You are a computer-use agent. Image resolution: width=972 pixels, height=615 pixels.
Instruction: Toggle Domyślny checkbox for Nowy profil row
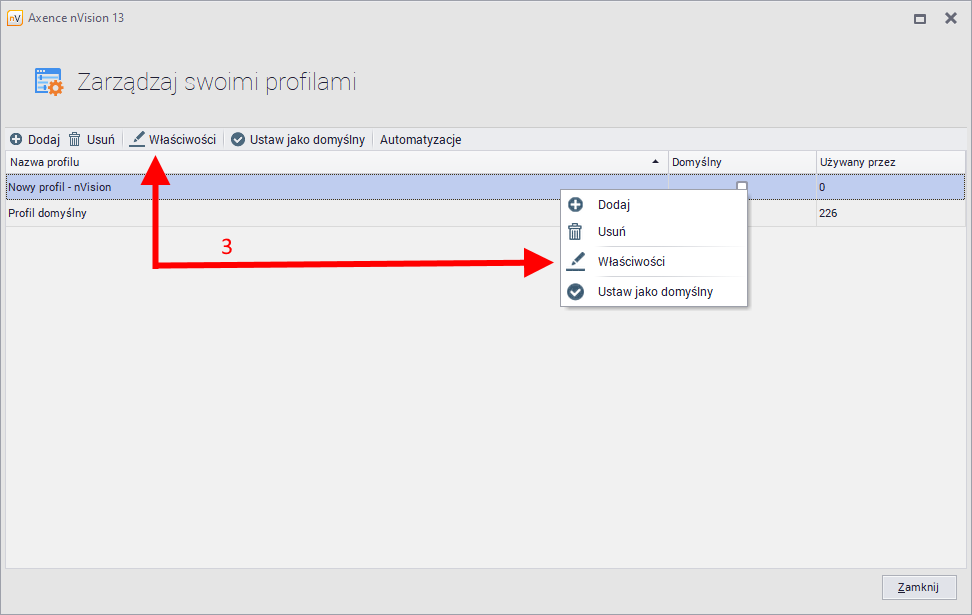pyautogui.click(x=742, y=186)
